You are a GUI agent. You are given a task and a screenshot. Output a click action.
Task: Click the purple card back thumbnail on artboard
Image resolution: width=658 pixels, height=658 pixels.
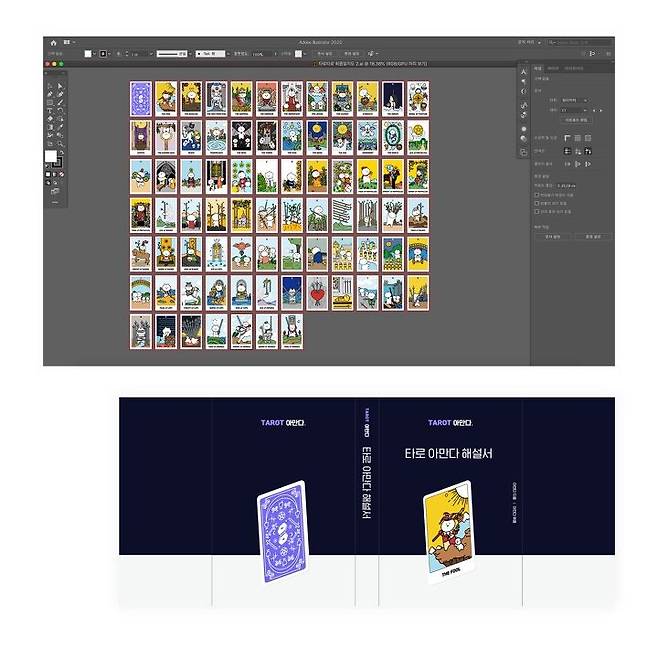click(x=140, y=98)
